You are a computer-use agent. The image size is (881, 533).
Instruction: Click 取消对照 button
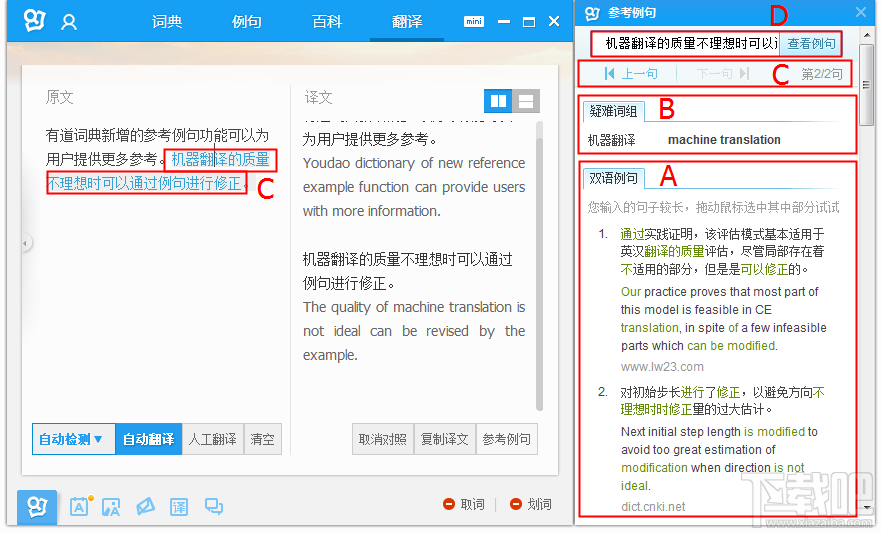383,439
